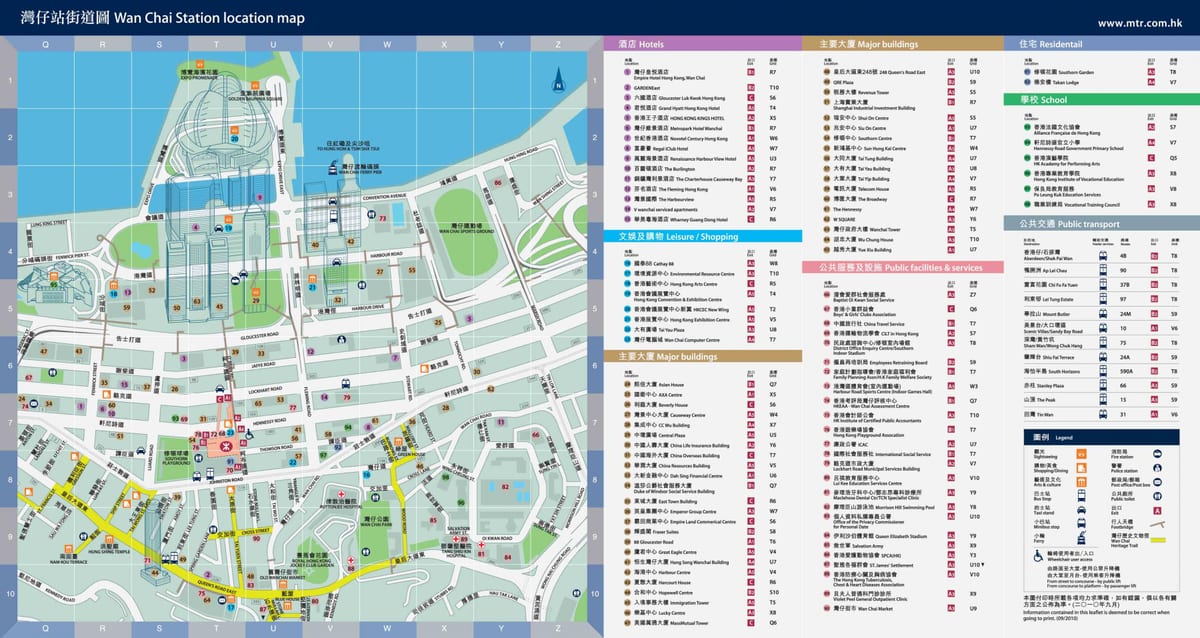Screen dimensions: 1200x638
Task: Click the Expo Promenade label
Action: point(199,74)
